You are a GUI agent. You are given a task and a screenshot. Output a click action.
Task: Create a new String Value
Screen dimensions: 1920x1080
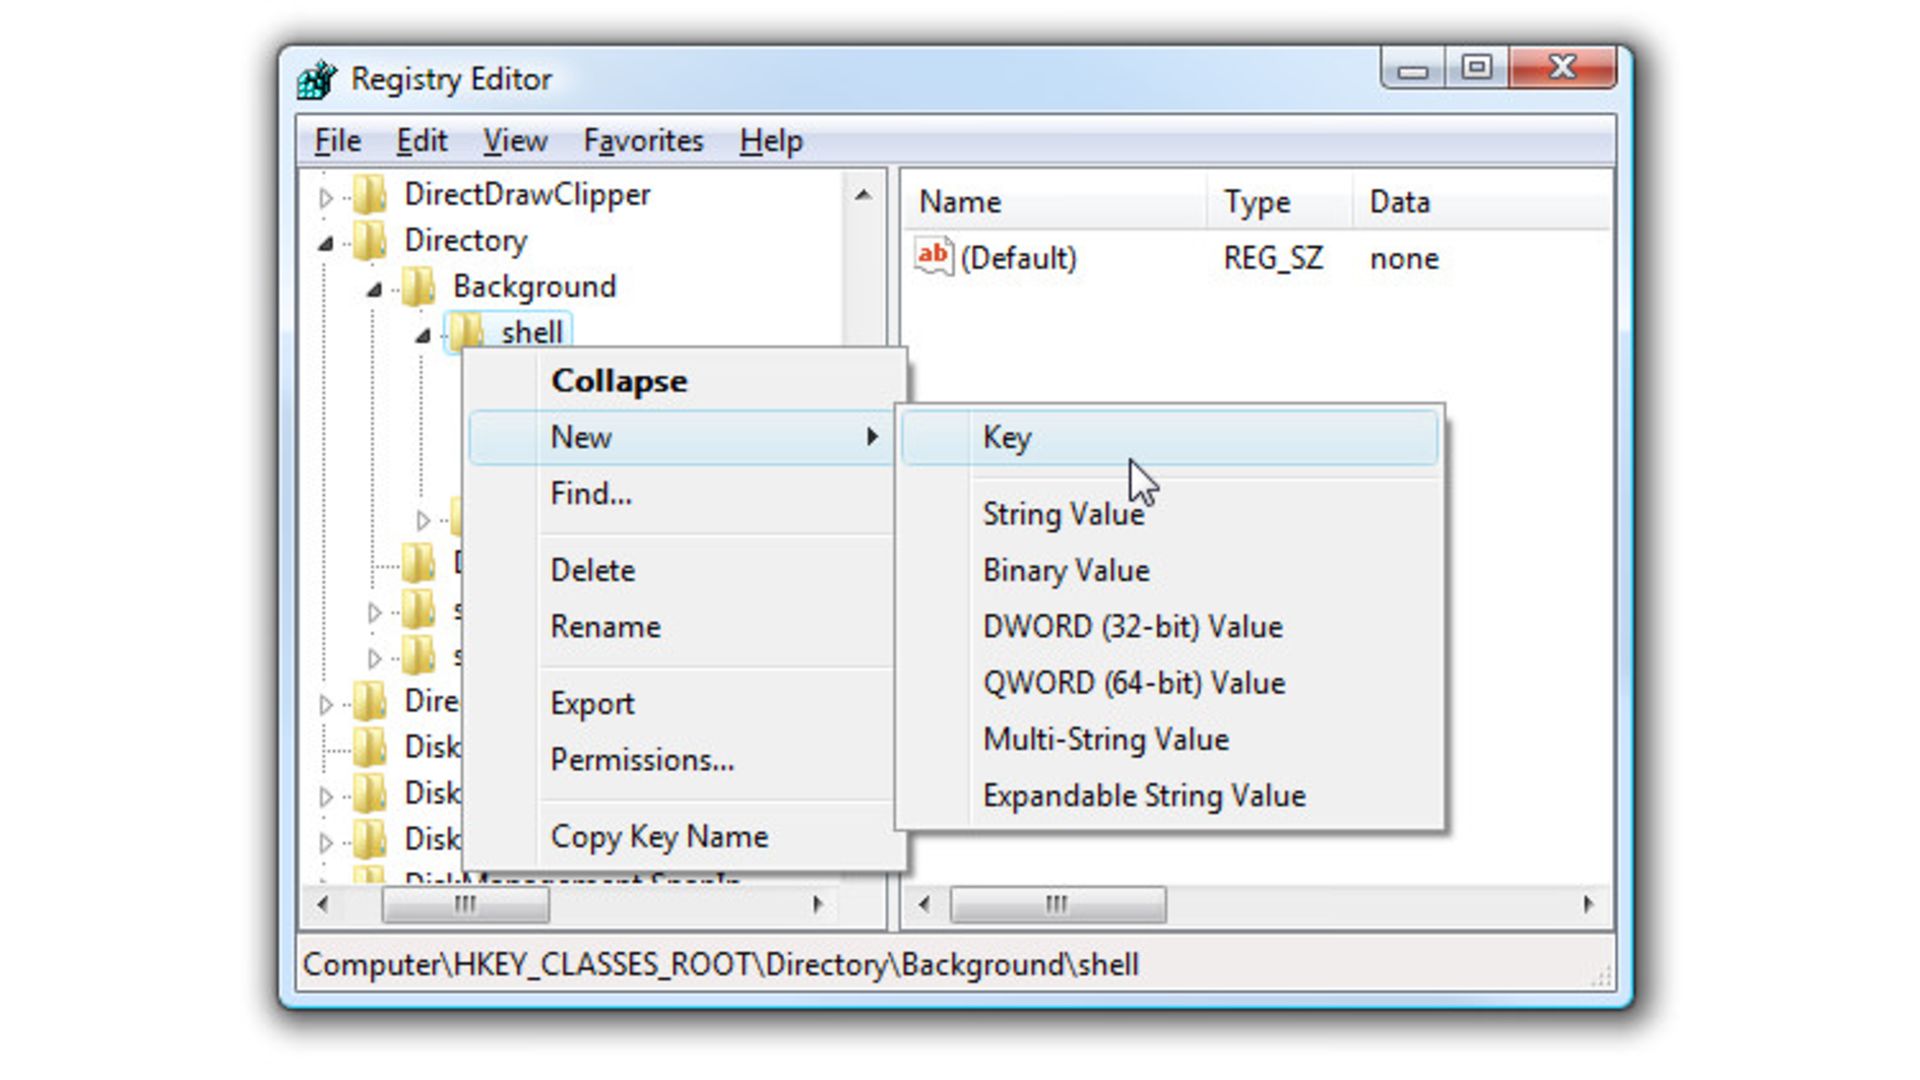click(1170, 514)
